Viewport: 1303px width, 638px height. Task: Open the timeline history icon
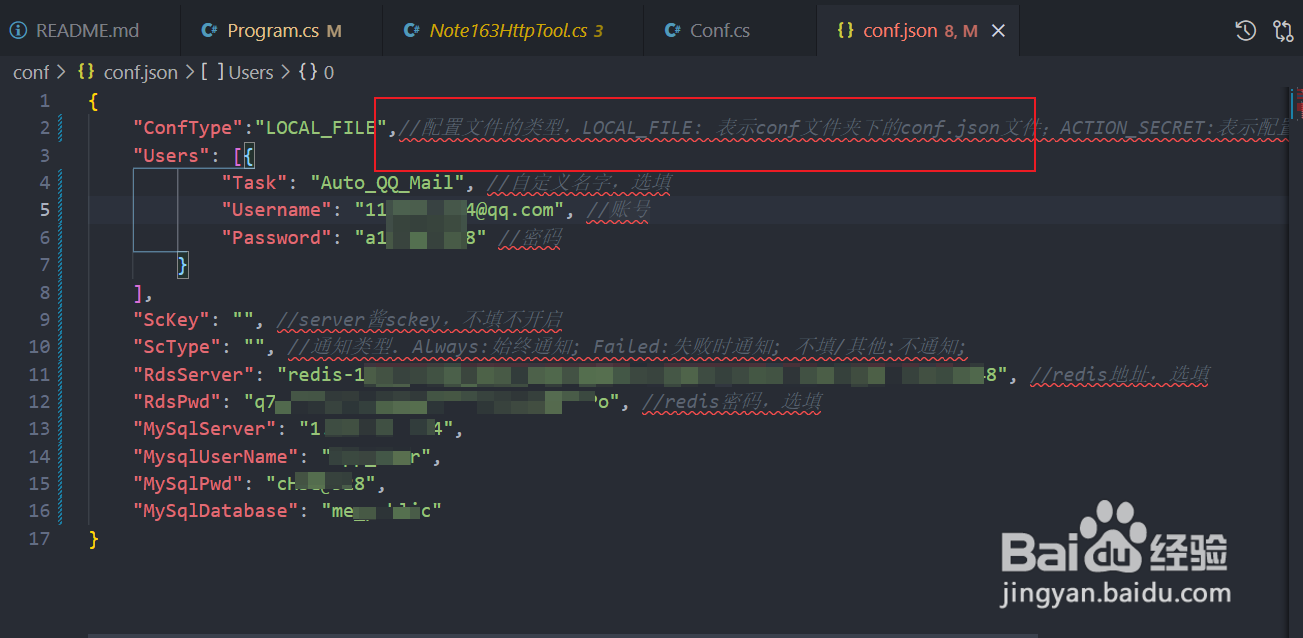pos(1245,31)
